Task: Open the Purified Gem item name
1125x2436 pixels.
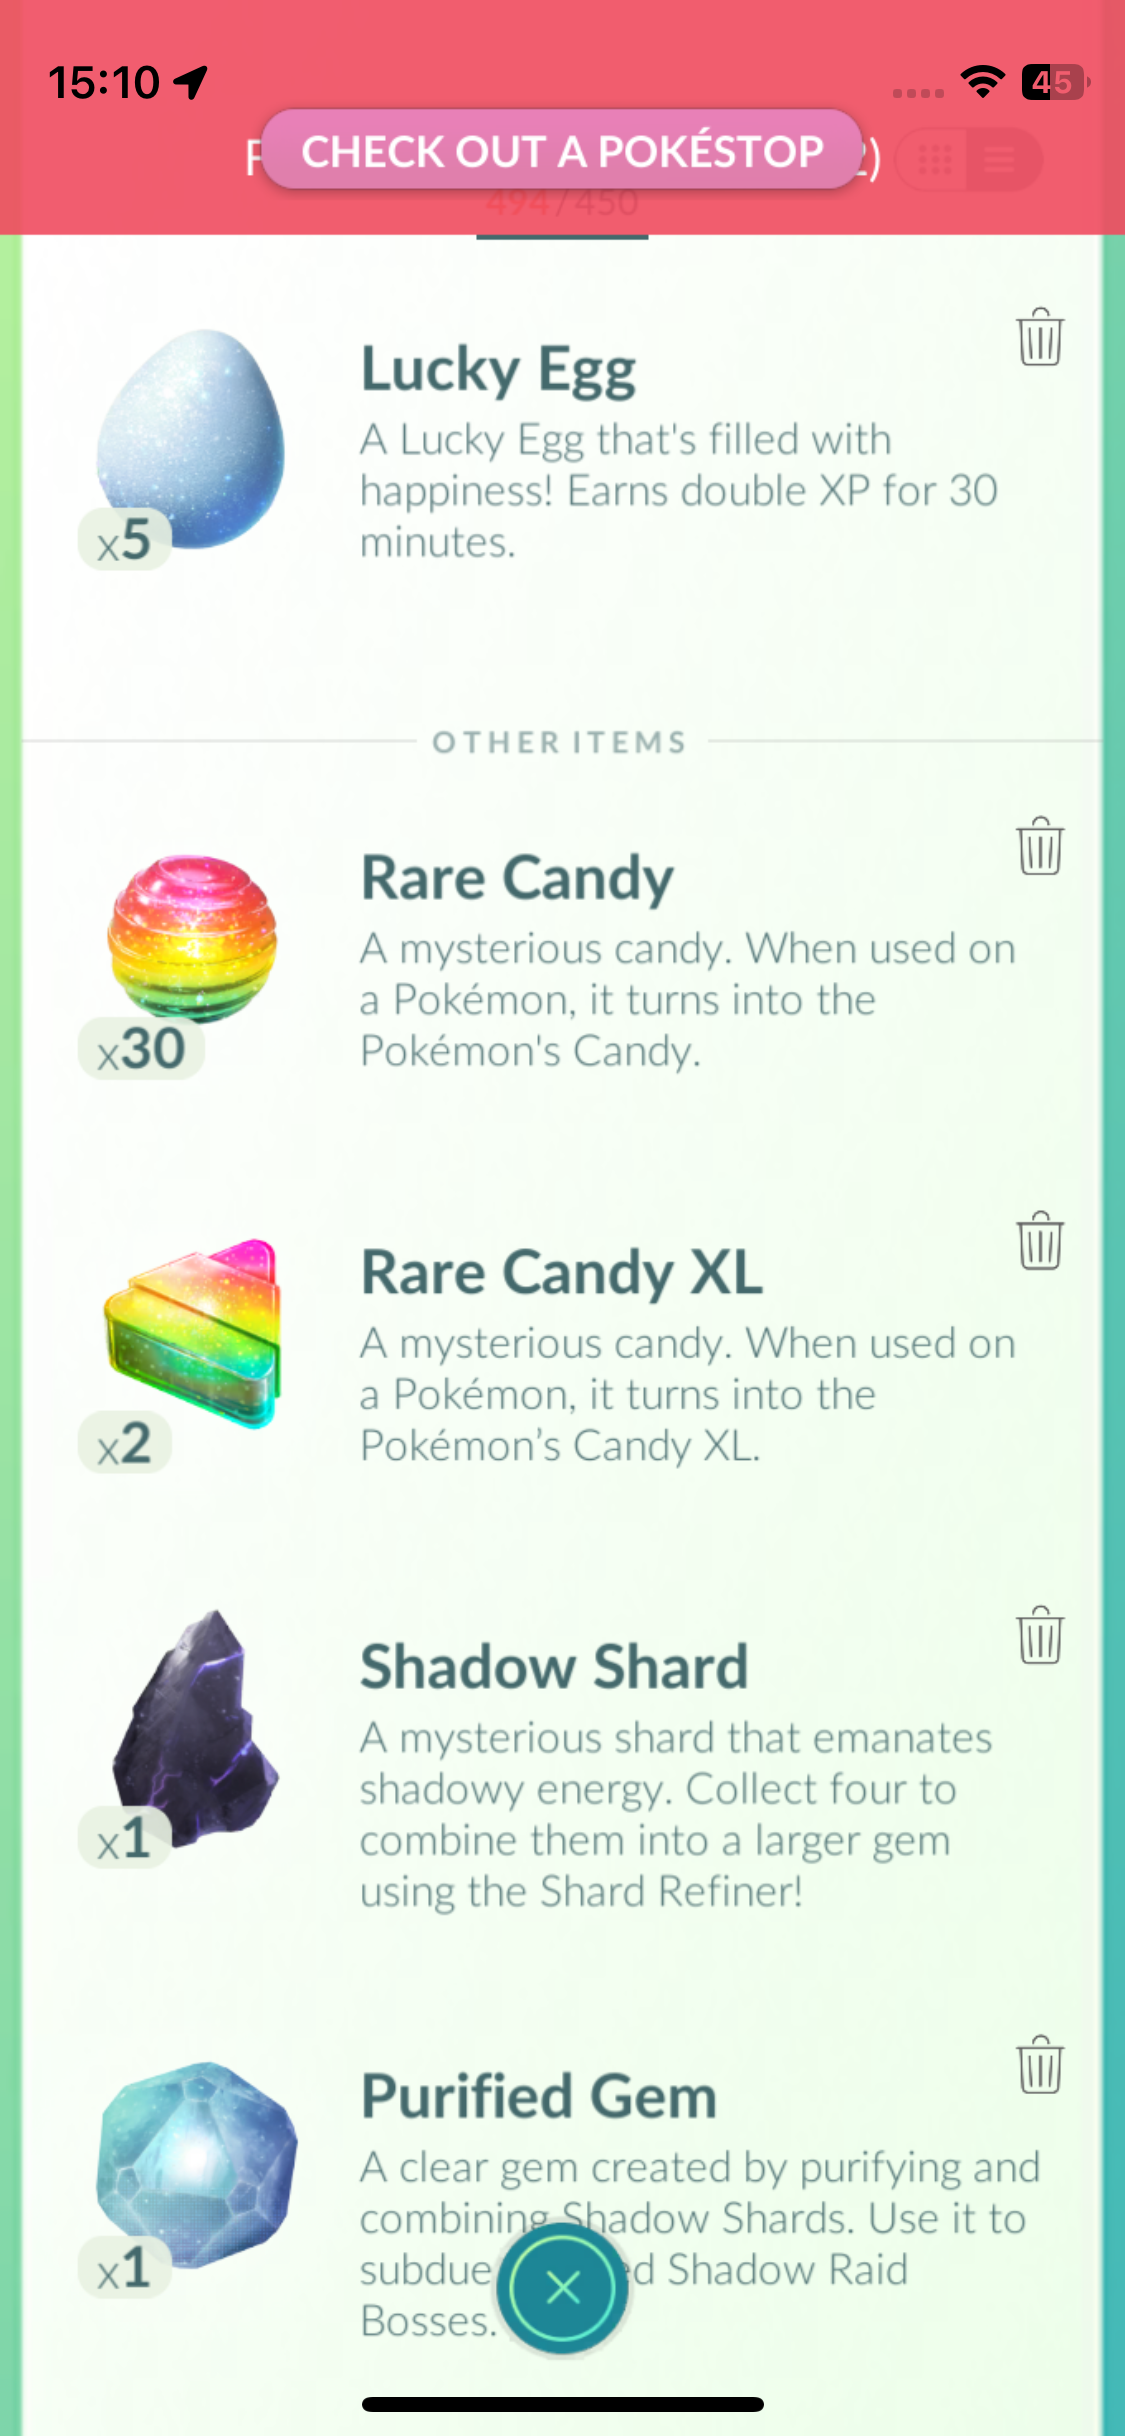Action: [539, 2097]
